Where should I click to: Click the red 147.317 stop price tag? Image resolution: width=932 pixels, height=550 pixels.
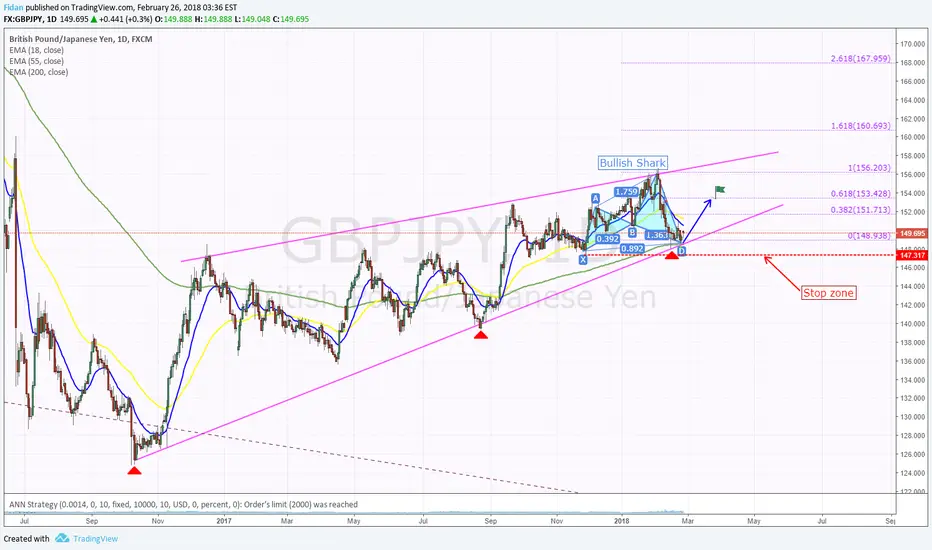pos(912,255)
